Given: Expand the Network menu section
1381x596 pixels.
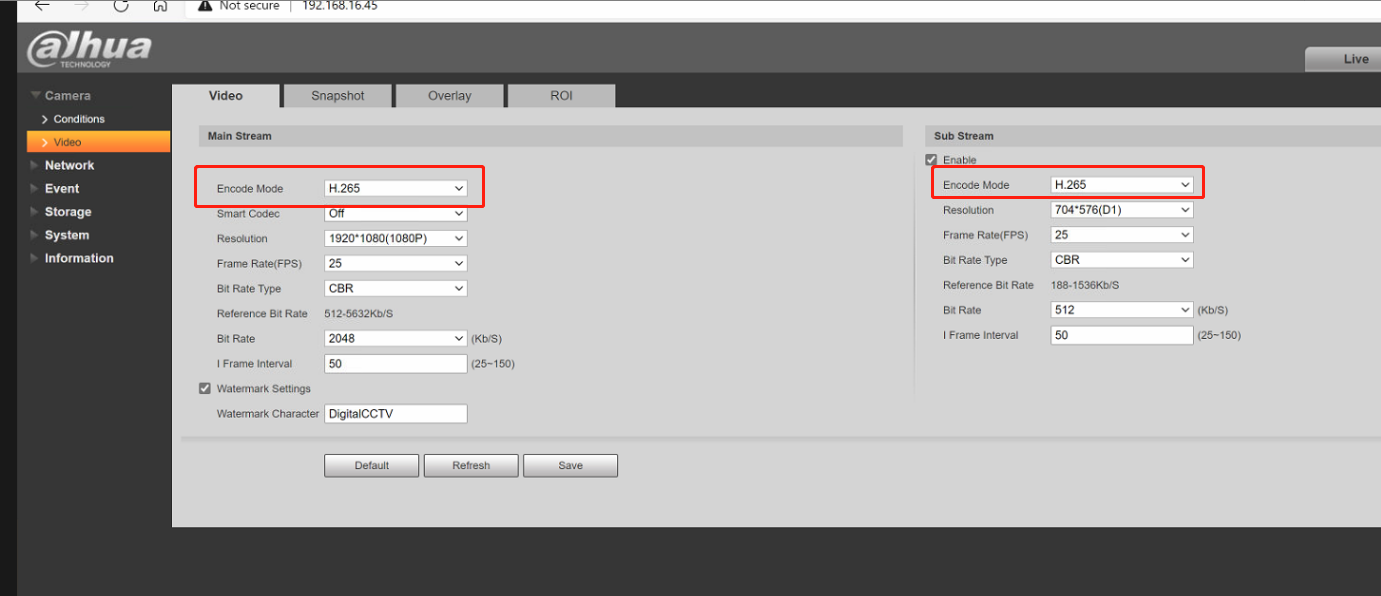Looking at the screenshot, I should pyautogui.click(x=69, y=165).
